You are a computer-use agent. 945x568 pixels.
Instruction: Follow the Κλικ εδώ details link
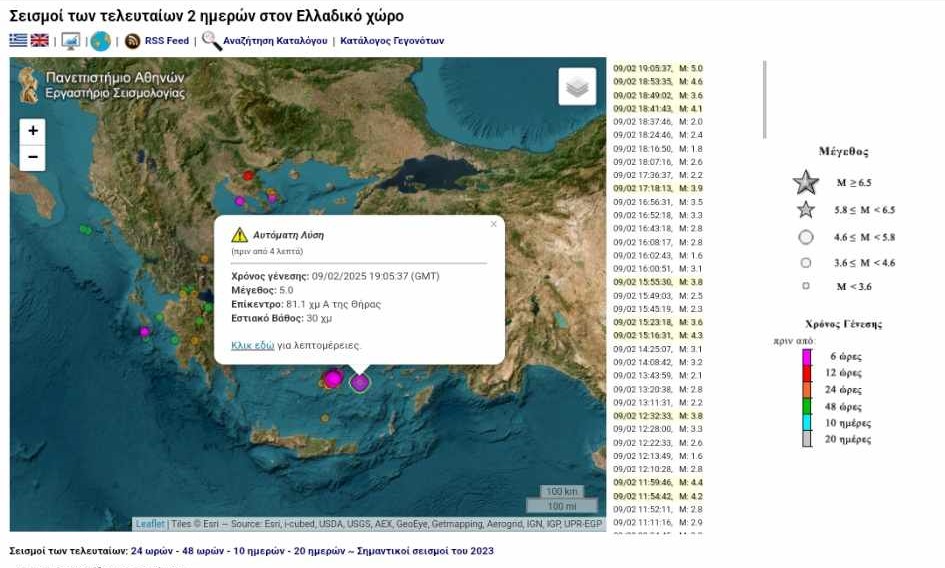[253, 346]
